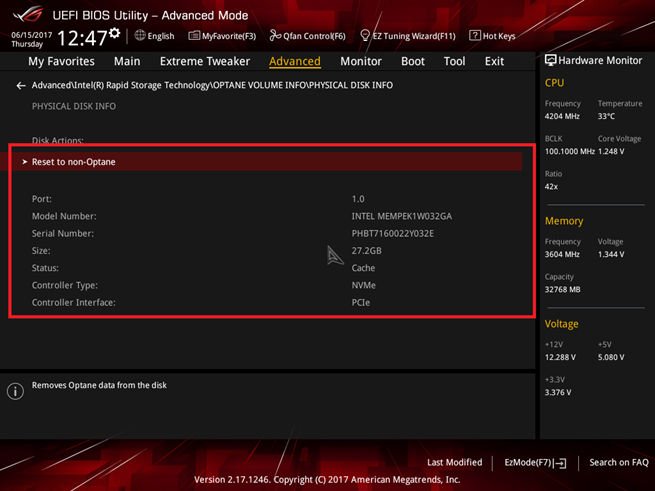Click memory frequency 3604 MHz

(562, 254)
